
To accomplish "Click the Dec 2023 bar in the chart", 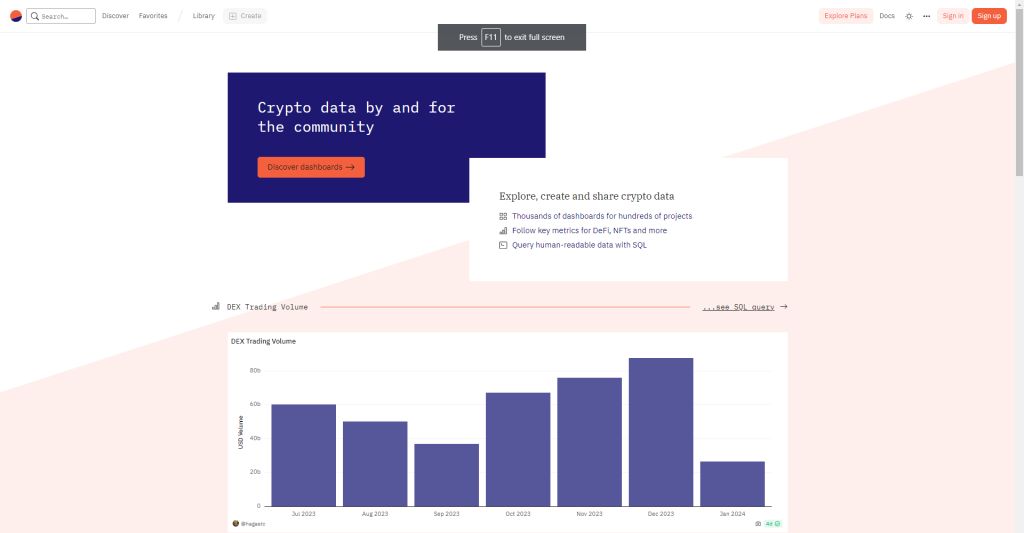I will 661,431.
